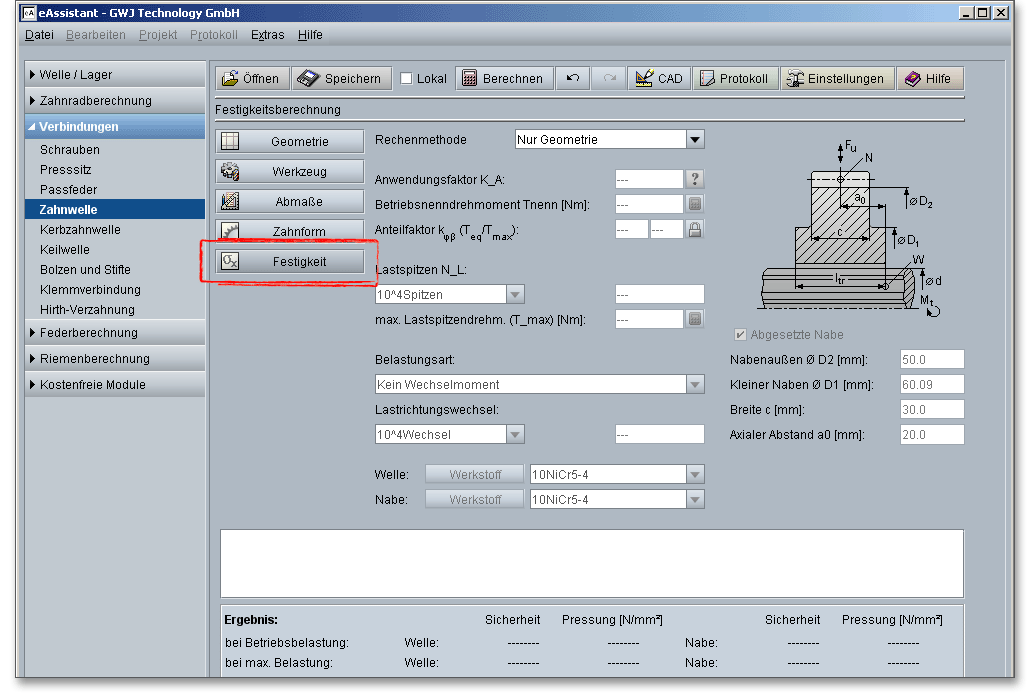
Task: Toggle the Abgesetzte Nabe checkbox
Action: coord(740,335)
